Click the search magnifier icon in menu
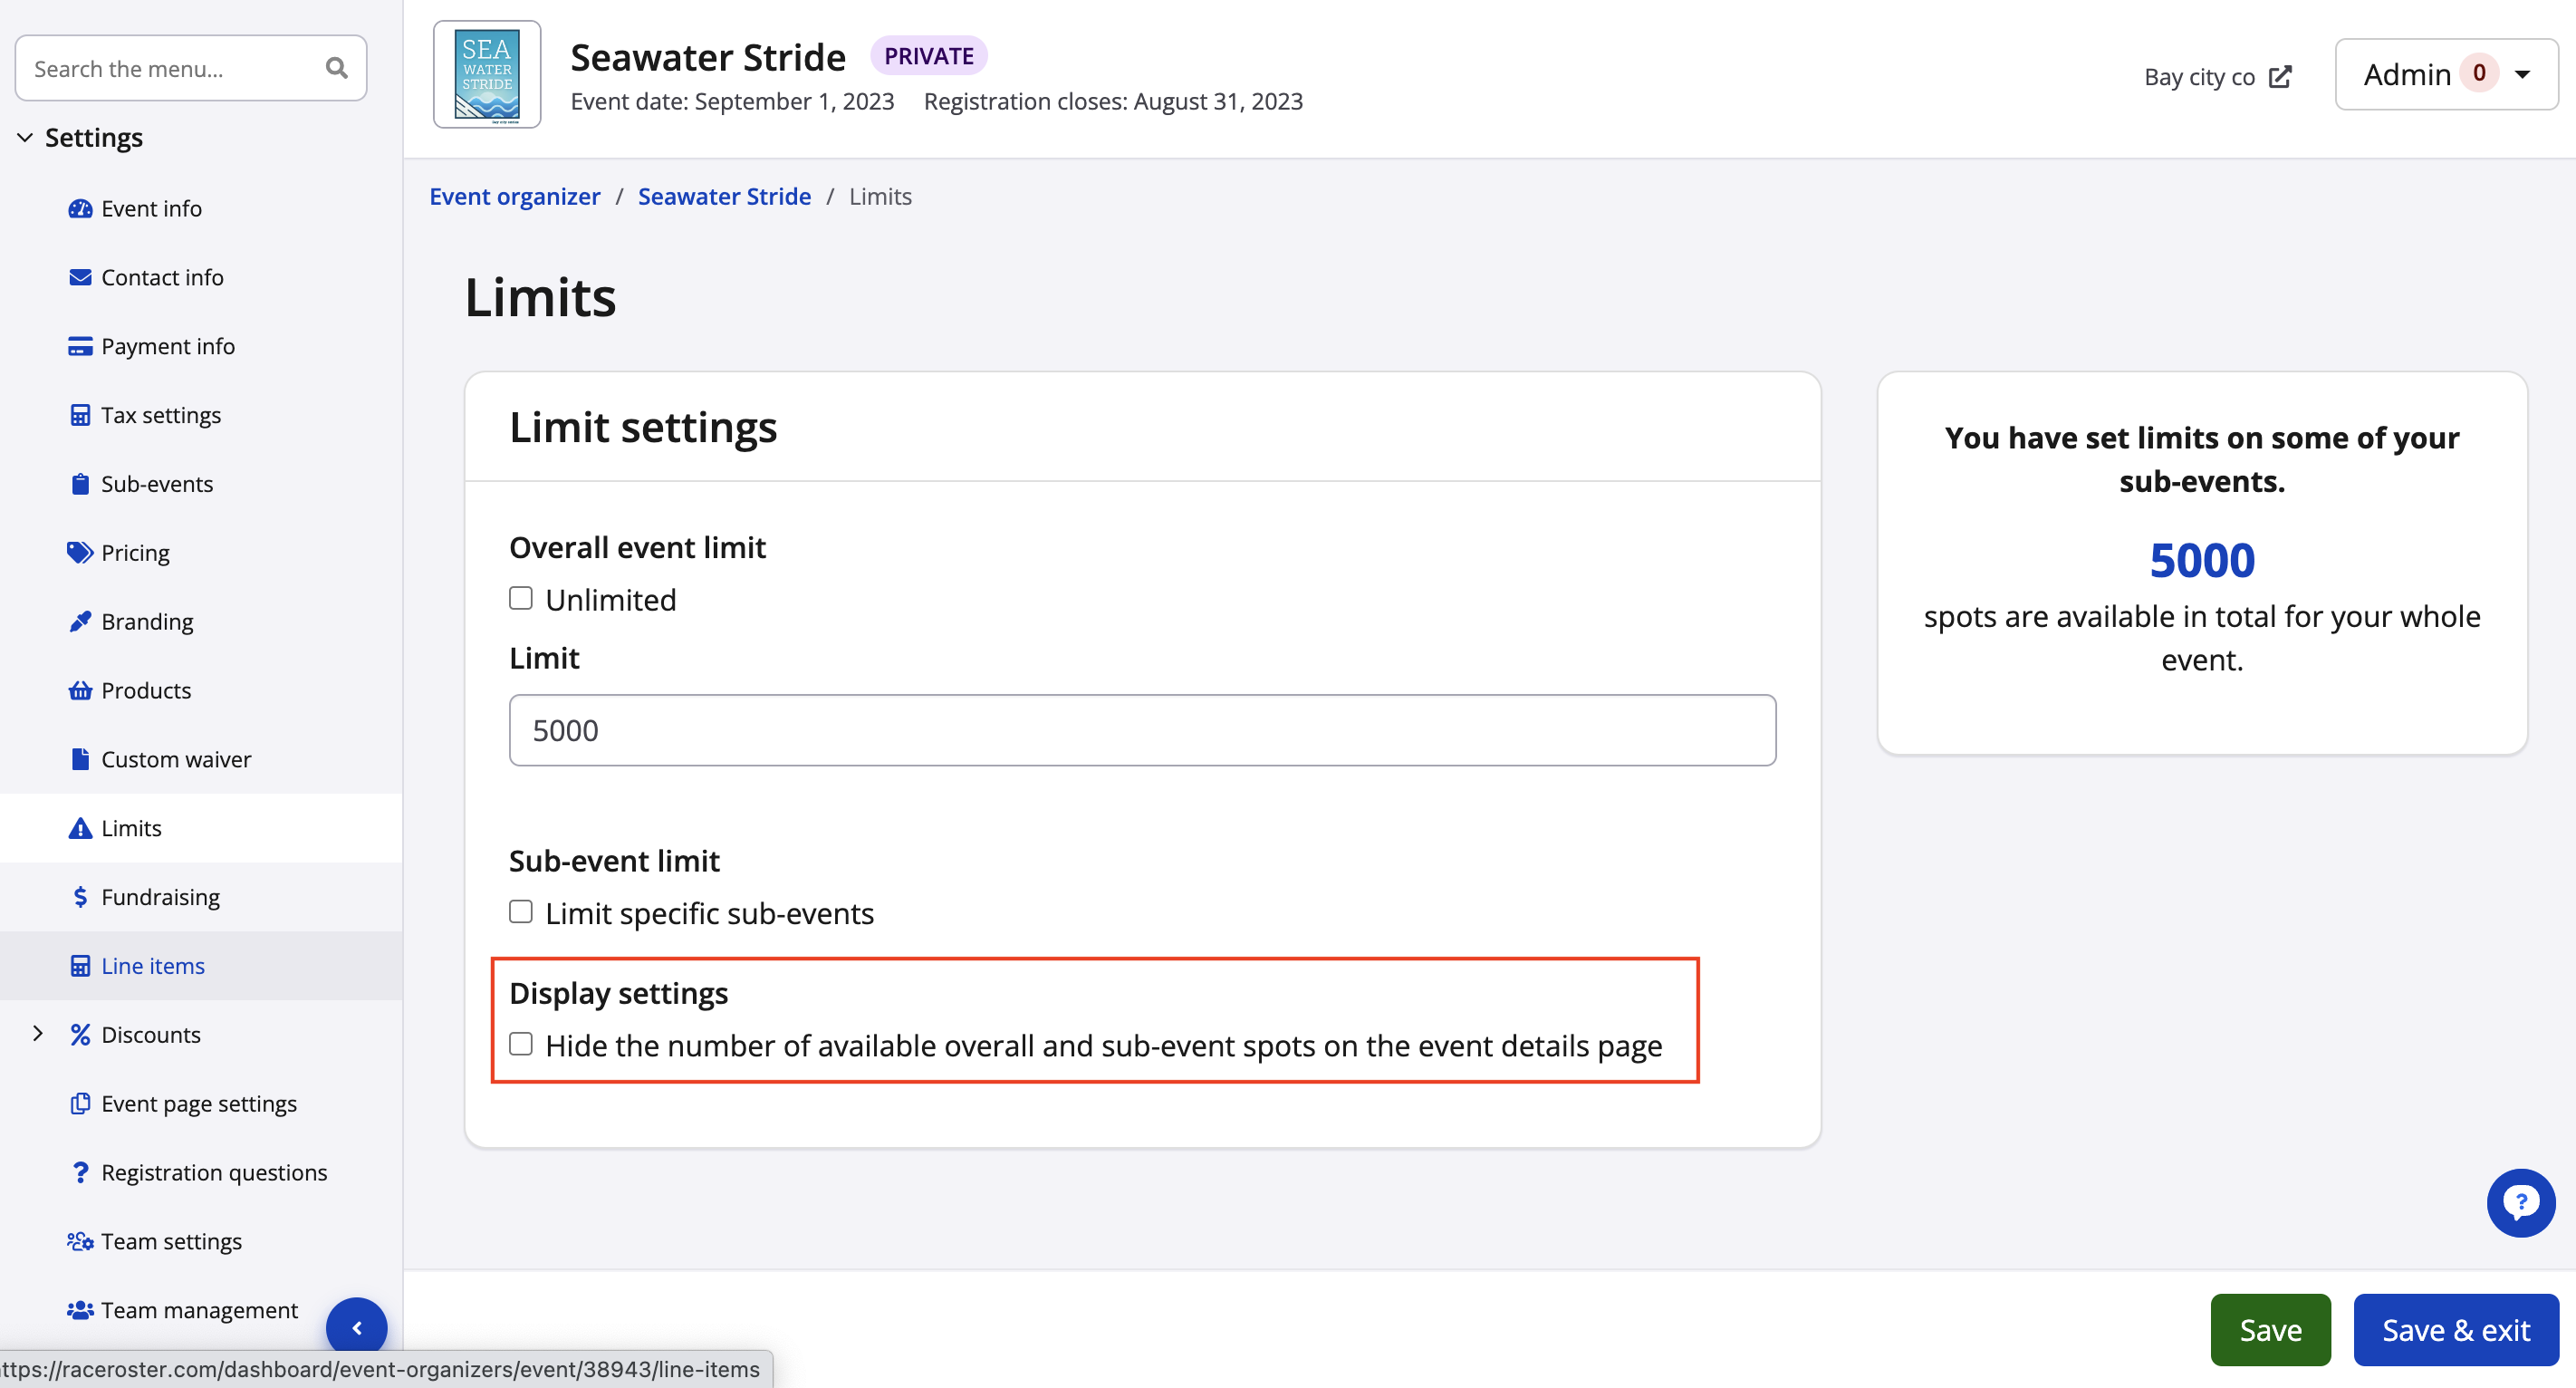This screenshot has height=1388, width=2576. [336, 68]
